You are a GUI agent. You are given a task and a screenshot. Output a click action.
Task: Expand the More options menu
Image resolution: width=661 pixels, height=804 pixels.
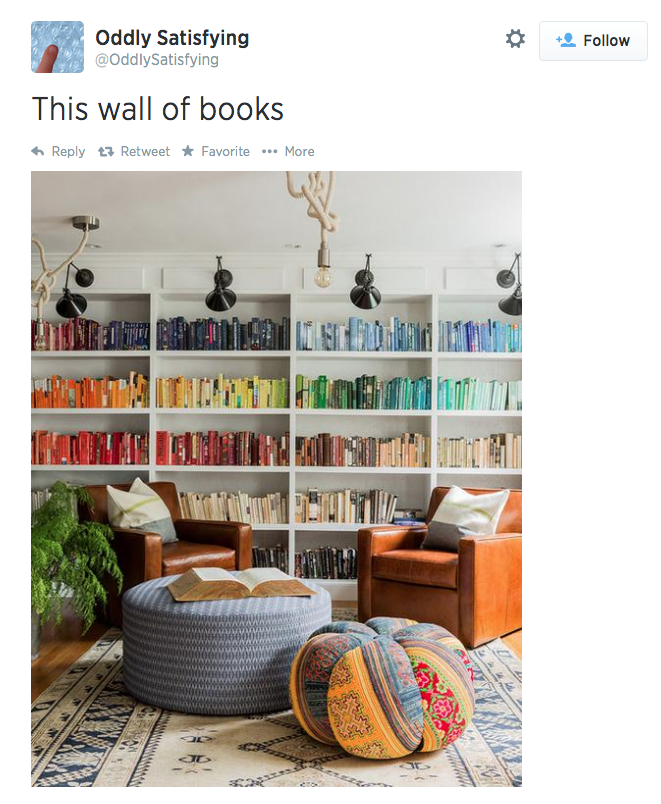(x=299, y=151)
